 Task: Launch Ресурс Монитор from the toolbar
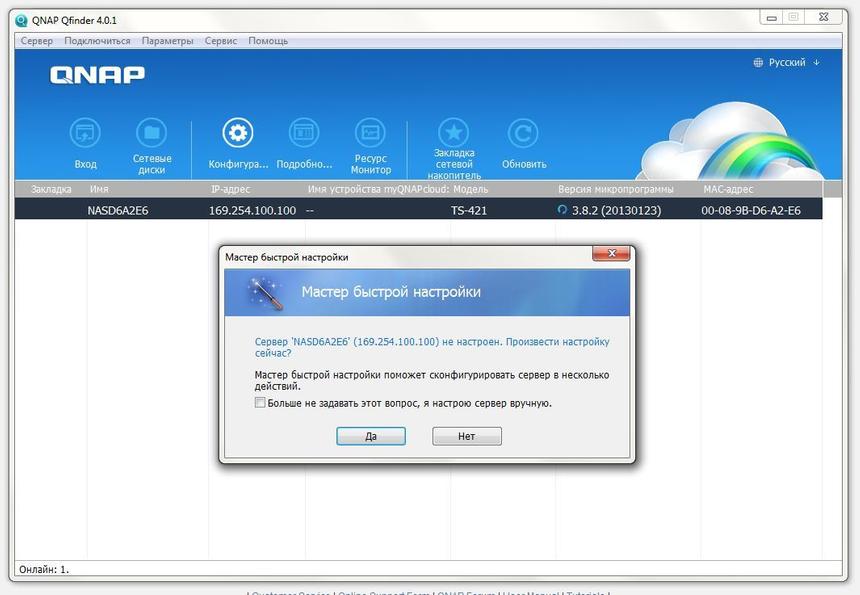coord(371,131)
